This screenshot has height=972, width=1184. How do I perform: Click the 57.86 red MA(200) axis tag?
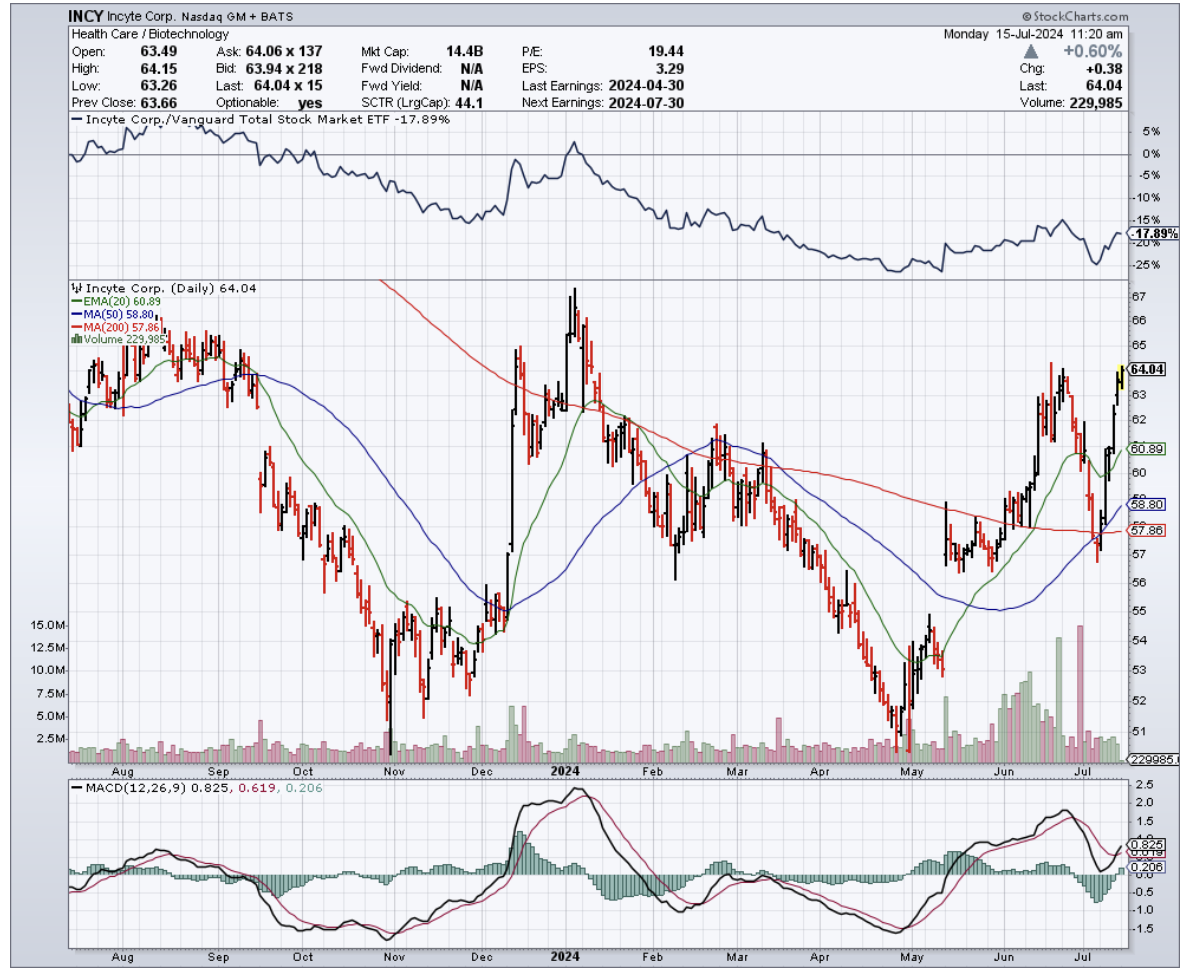tap(1147, 529)
